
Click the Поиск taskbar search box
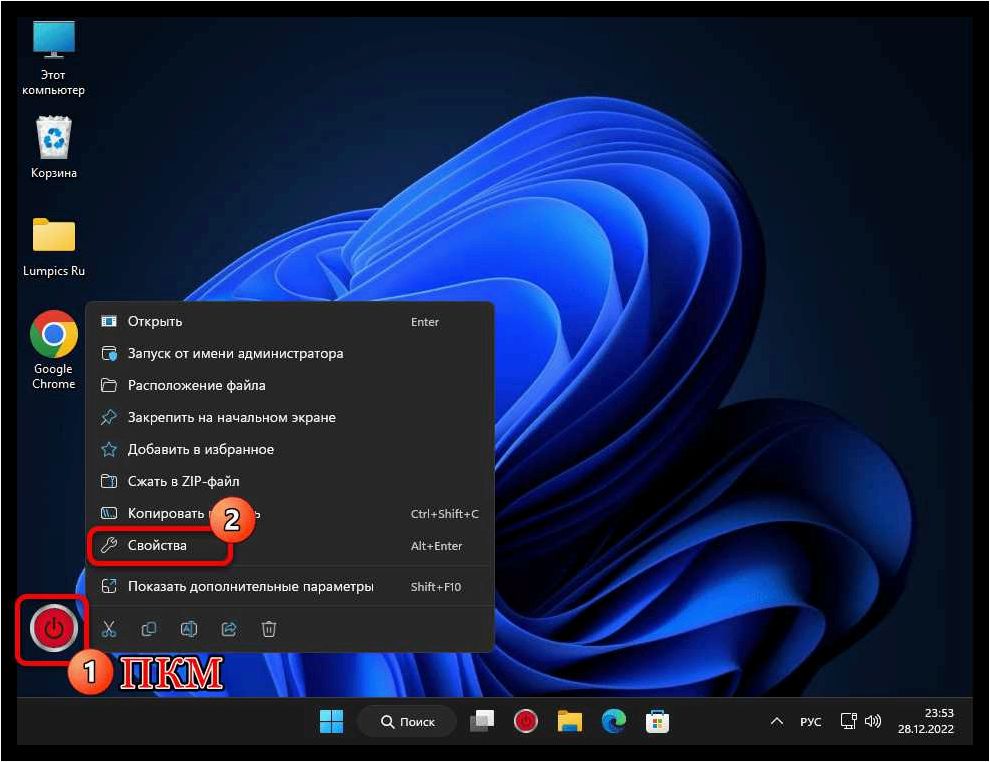(407, 721)
